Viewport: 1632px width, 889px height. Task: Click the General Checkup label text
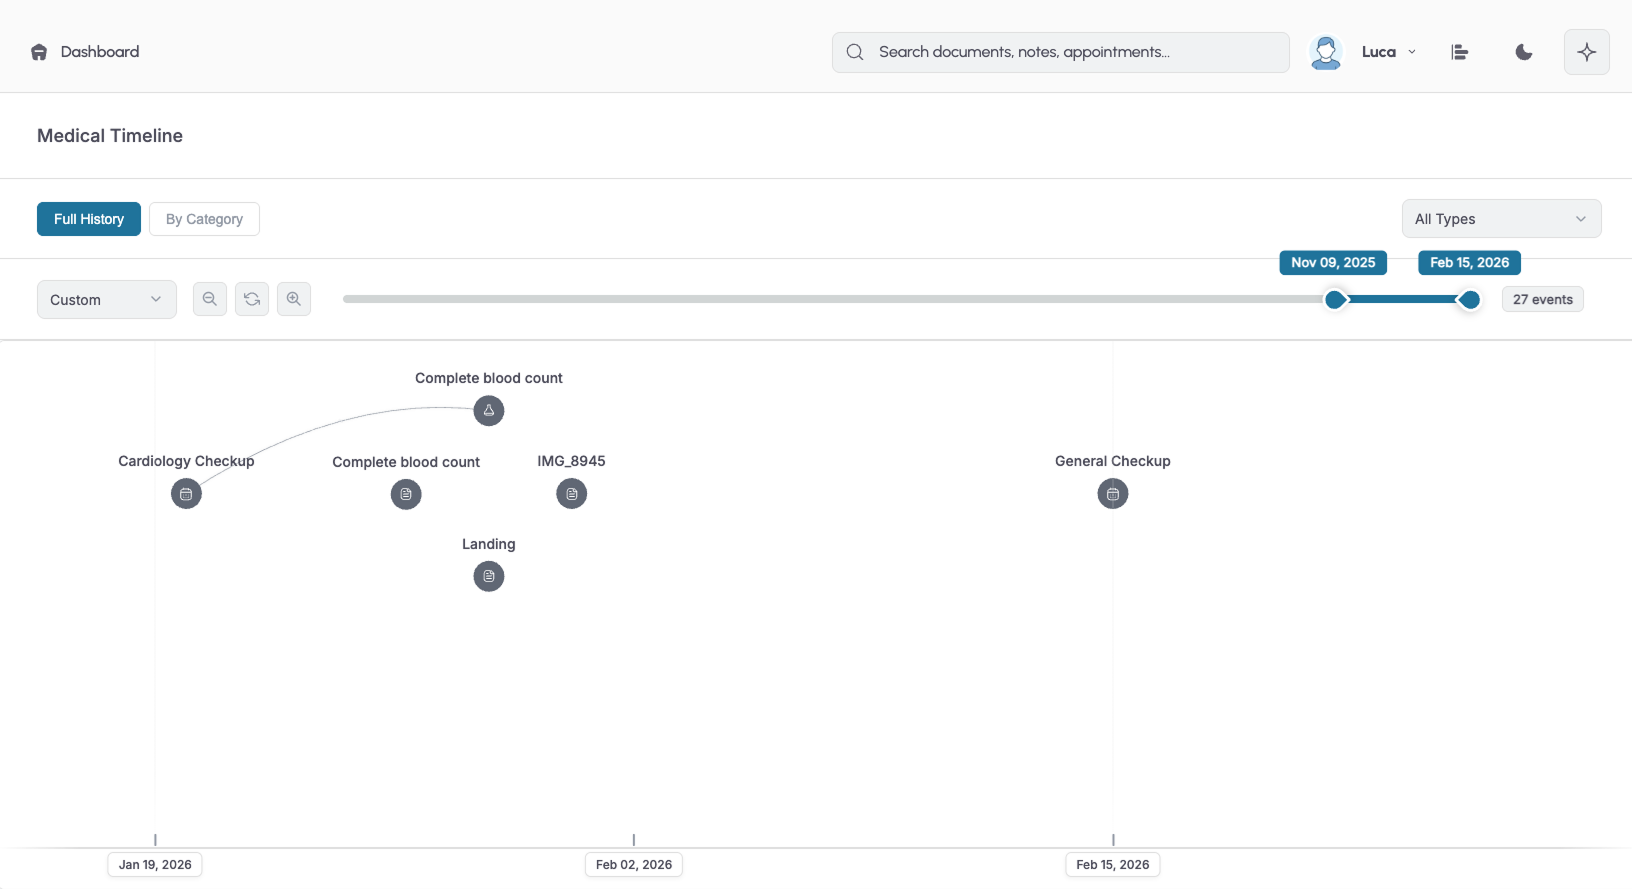click(x=1113, y=461)
